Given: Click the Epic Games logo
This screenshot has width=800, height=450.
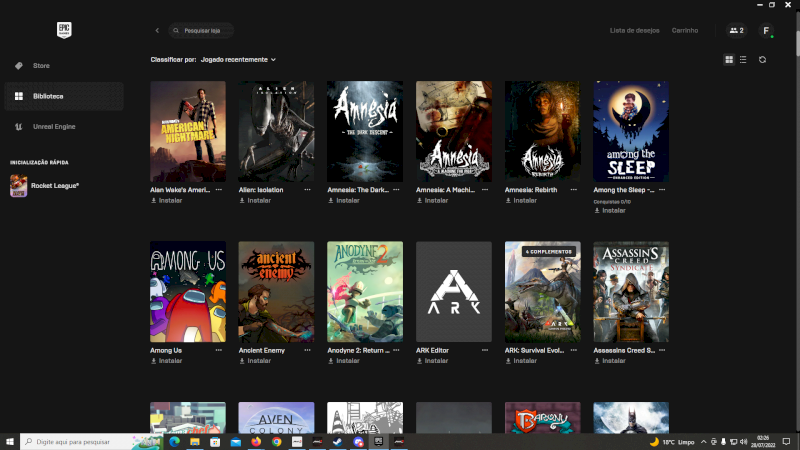Looking at the screenshot, I should pos(62,31).
